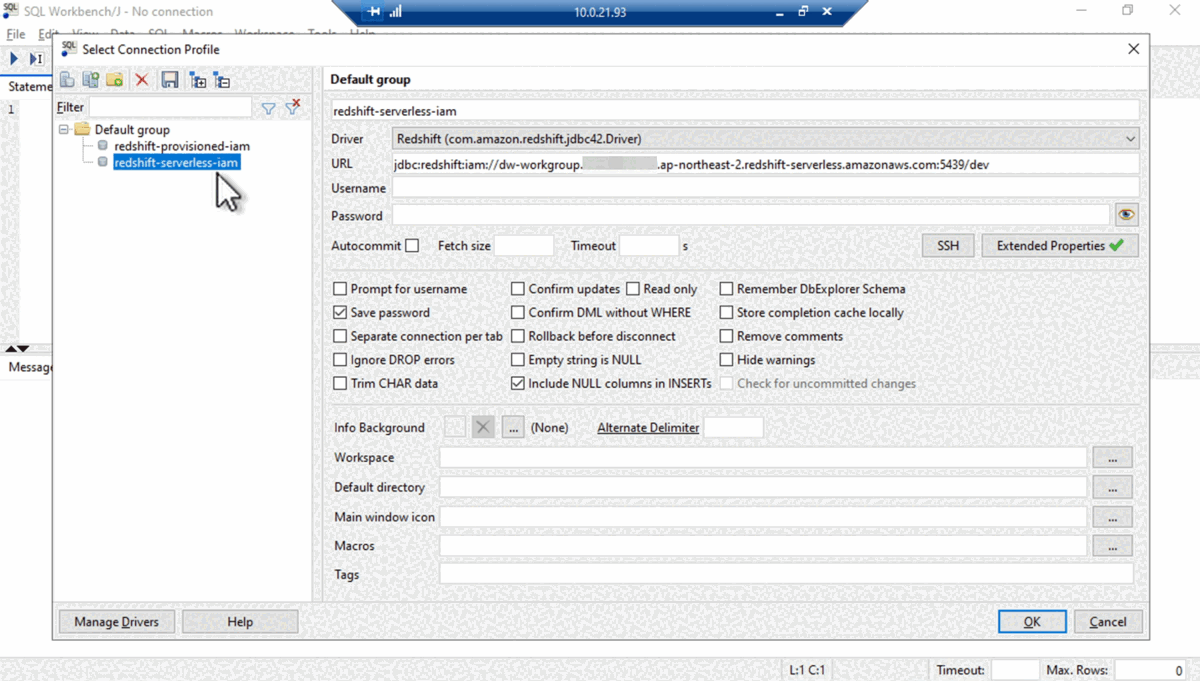The height and width of the screenshot is (681, 1200).
Task: Reset Info Background color with X button
Action: point(484,427)
